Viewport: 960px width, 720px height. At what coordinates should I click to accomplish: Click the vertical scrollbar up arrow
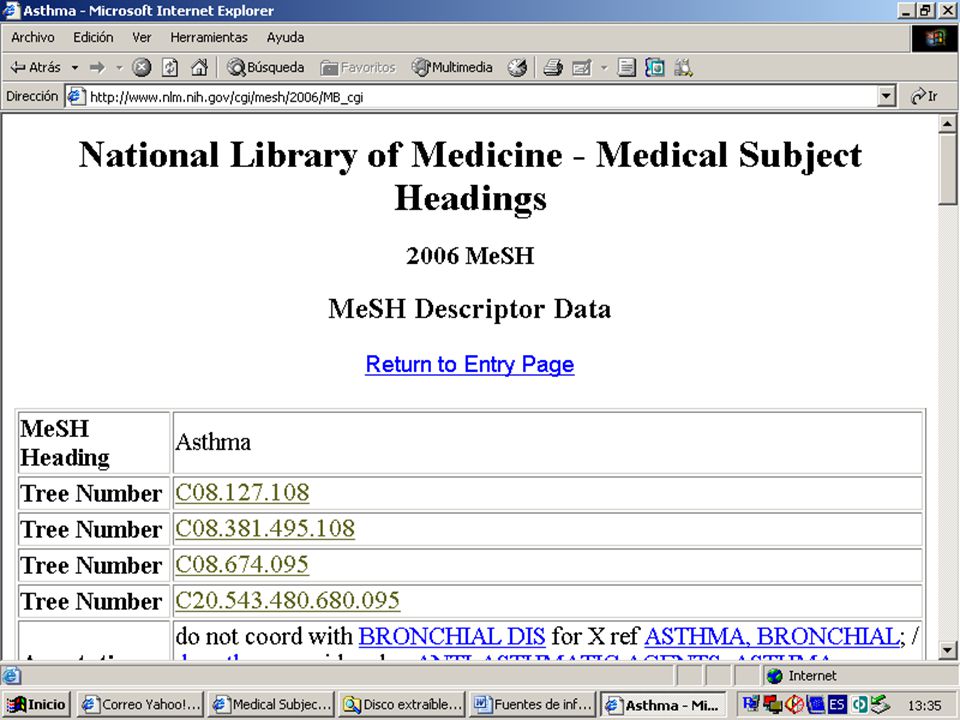[x=947, y=124]
